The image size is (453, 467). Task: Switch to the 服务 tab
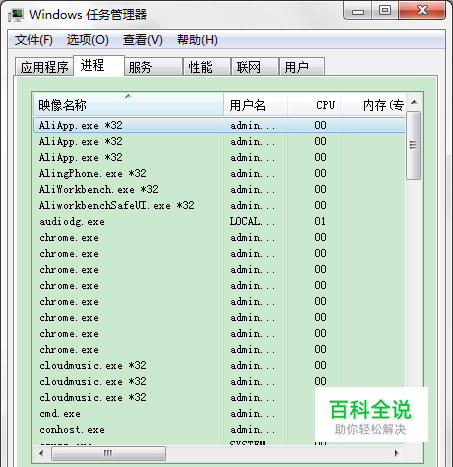(154, 67)
